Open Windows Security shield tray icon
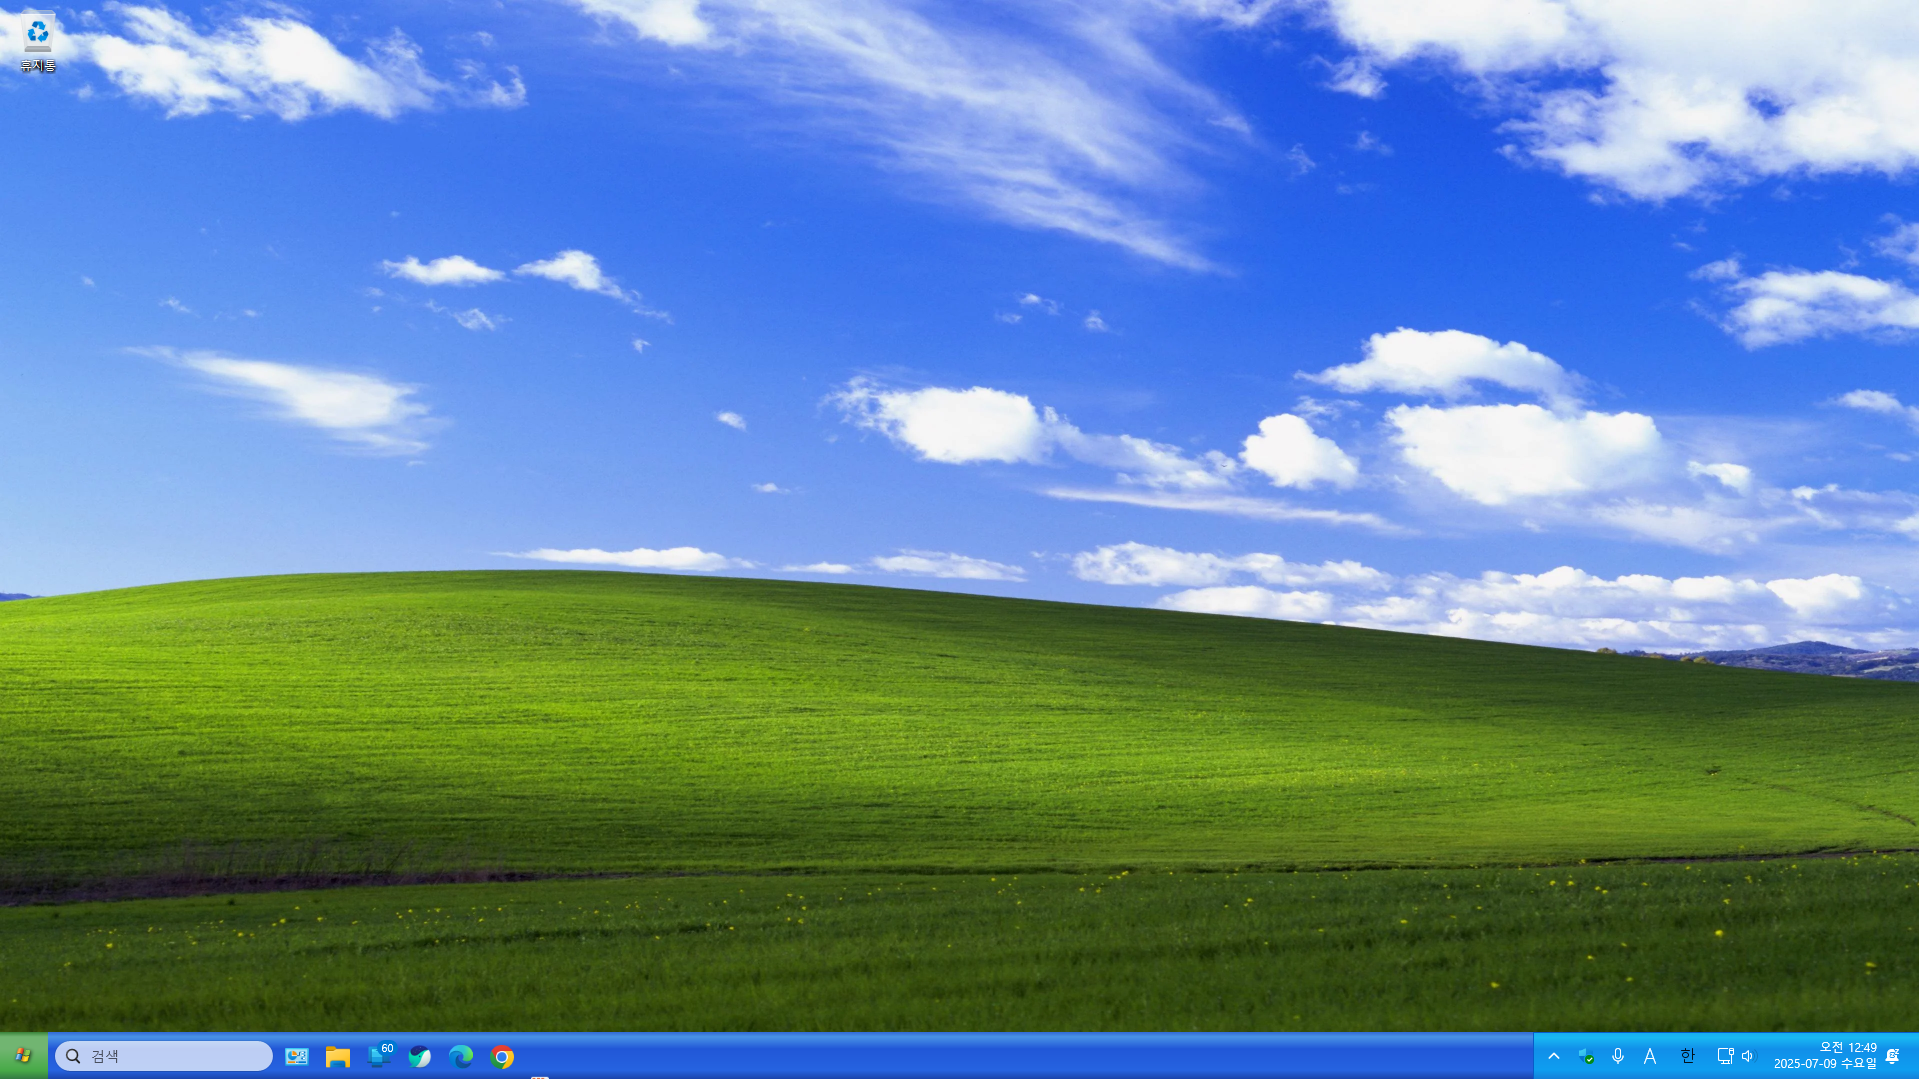This screenshot has width=1919, height=1079. coord(1586,1056)
